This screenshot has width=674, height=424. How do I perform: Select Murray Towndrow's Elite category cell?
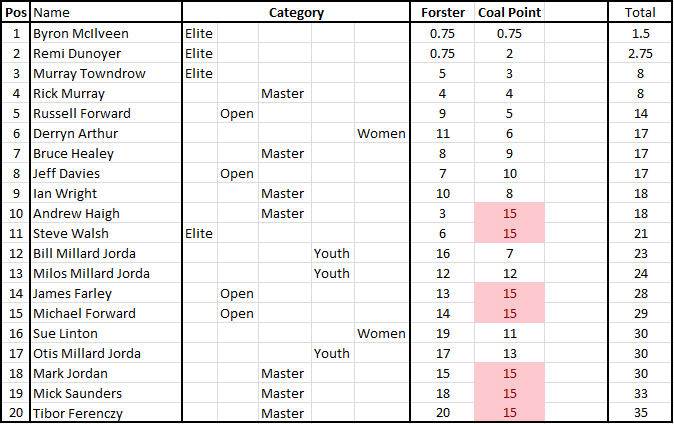tap(200, 73)
